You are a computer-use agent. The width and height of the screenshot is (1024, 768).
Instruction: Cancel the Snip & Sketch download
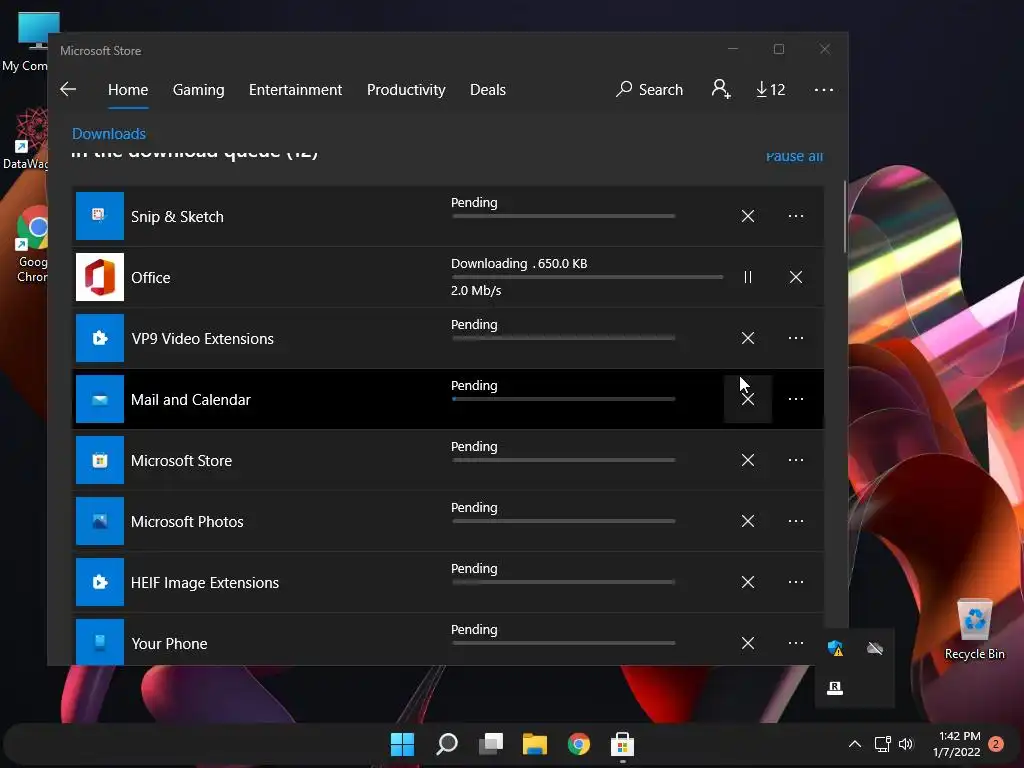(x=748, y=216)
